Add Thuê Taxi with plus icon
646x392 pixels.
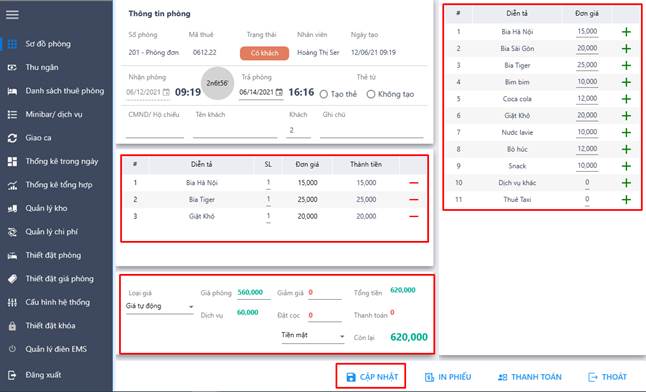click(x=626, y=200)
